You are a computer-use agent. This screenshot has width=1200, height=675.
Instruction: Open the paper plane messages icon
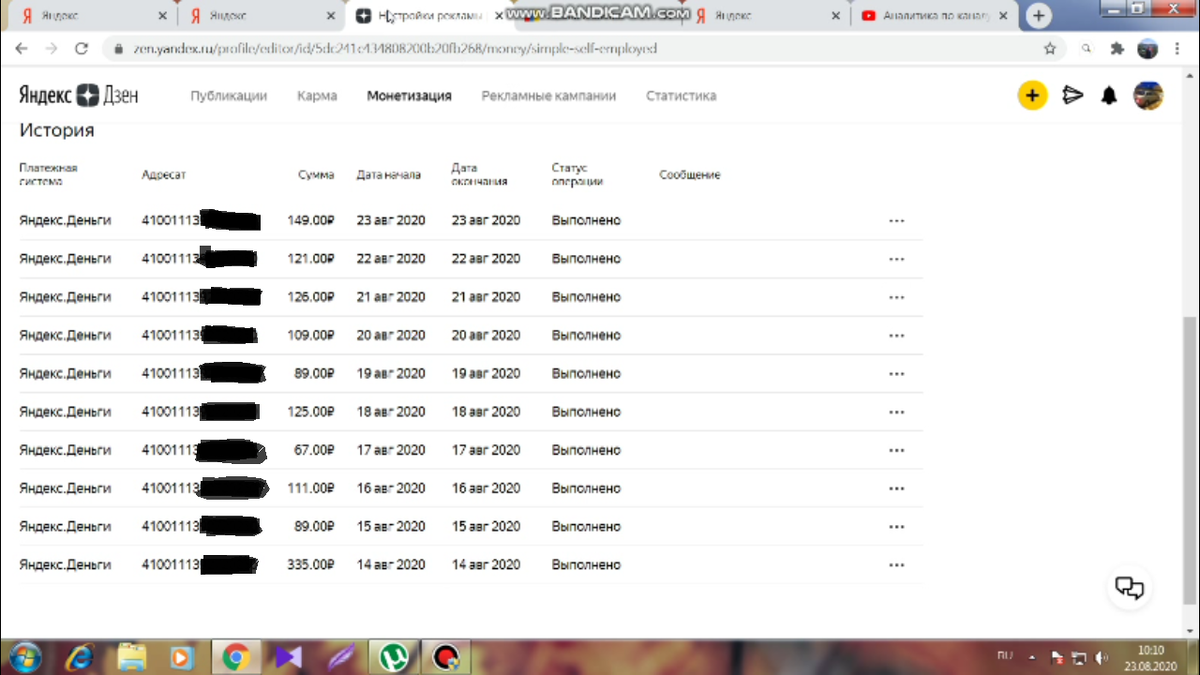point(1072,96)
